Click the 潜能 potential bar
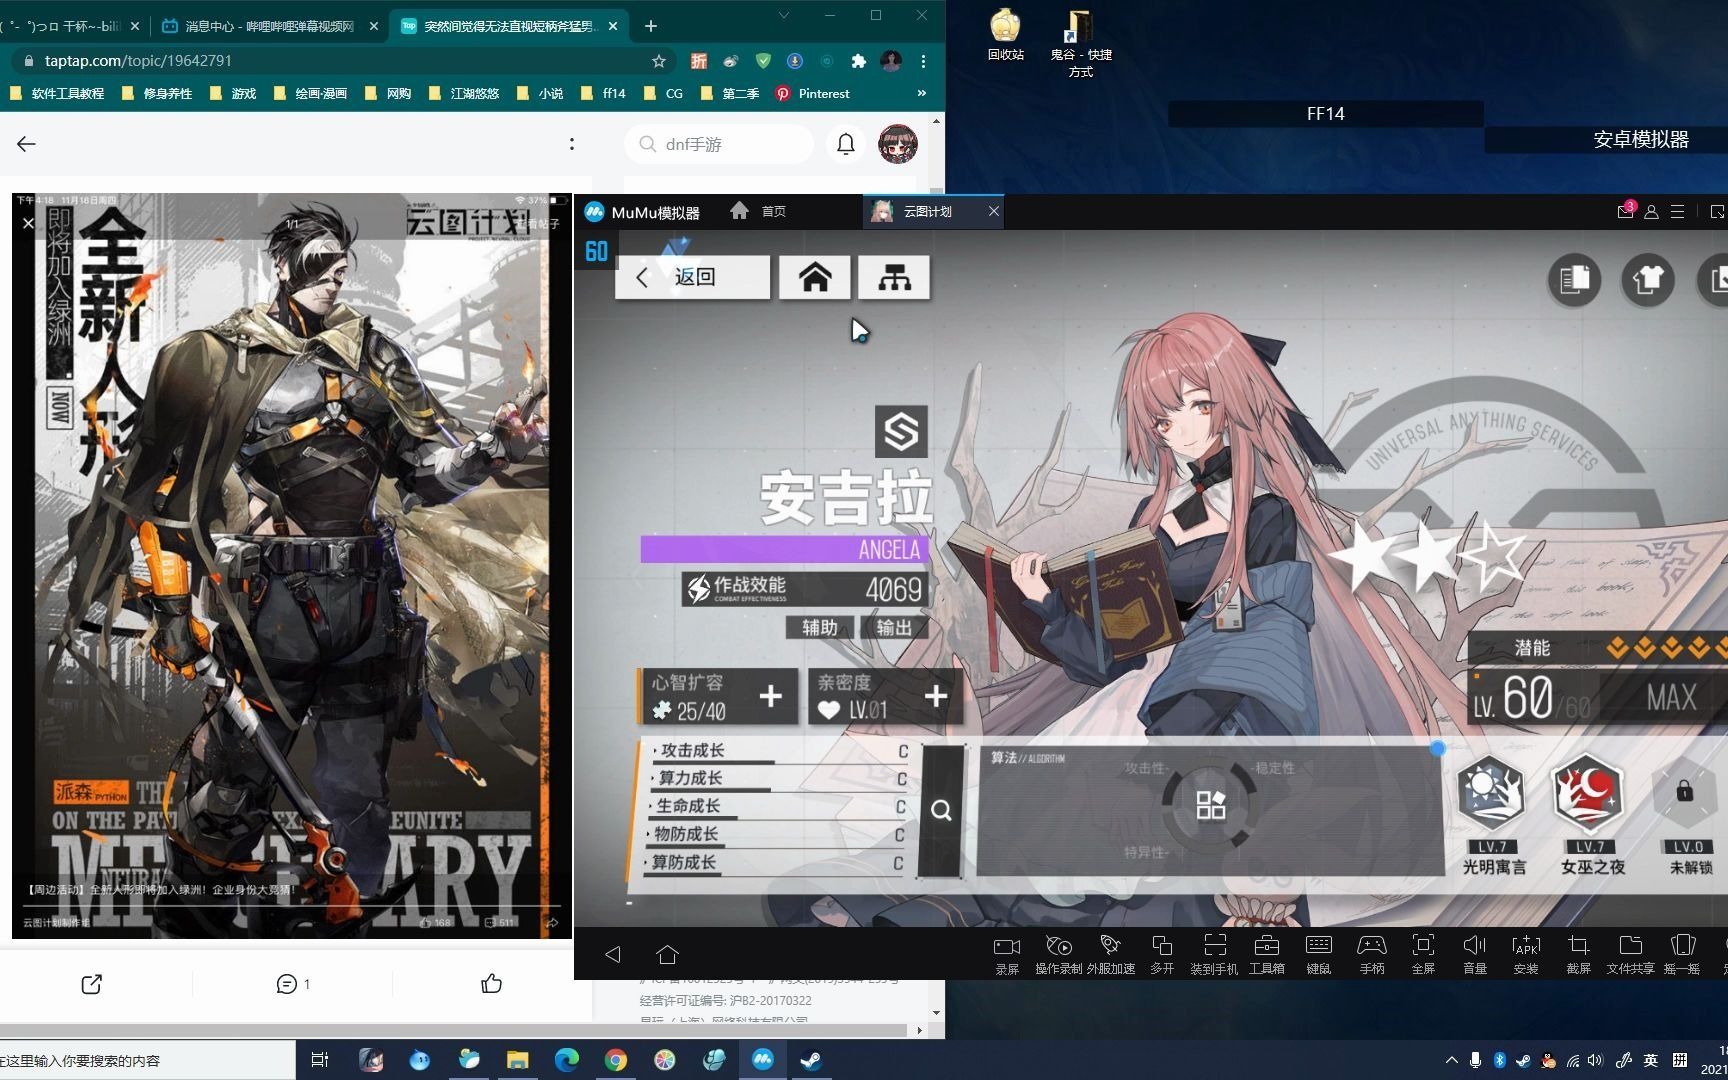Viewport: 1728px width, 1080px height. point(1597,648)
